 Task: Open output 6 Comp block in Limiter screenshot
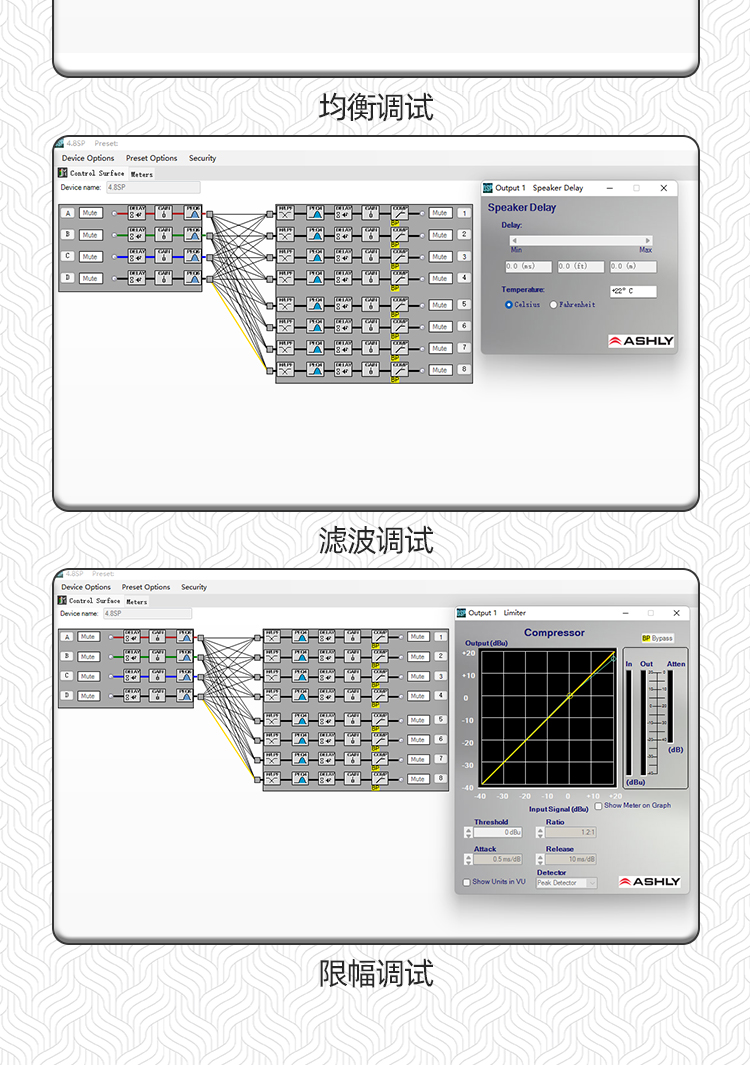380,740
